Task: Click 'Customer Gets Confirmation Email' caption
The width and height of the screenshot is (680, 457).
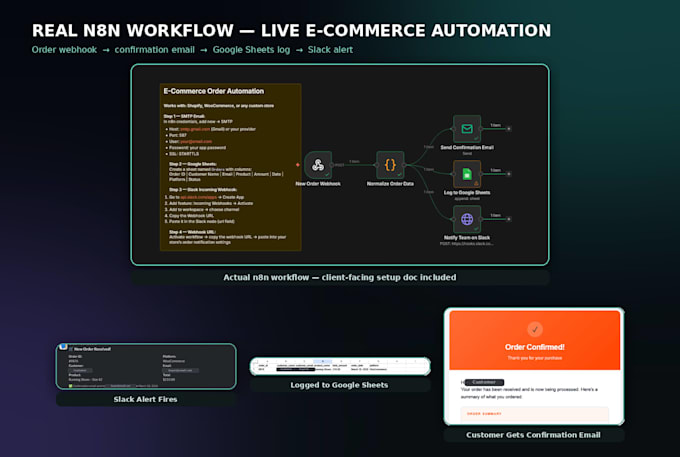Action: (533, 435)
